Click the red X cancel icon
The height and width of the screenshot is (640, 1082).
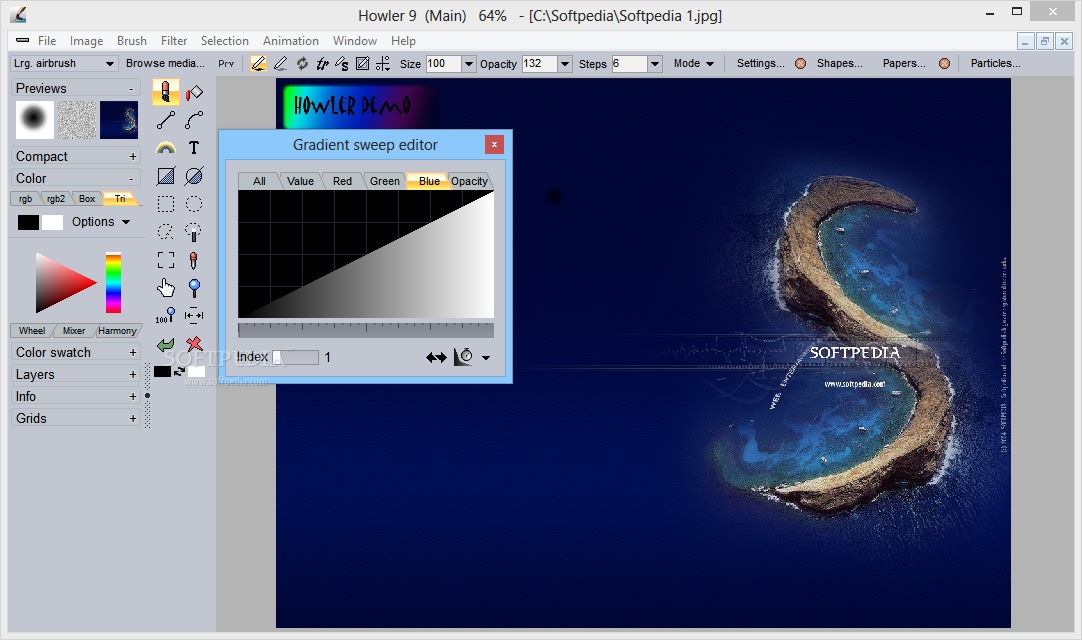click(195, 344)
